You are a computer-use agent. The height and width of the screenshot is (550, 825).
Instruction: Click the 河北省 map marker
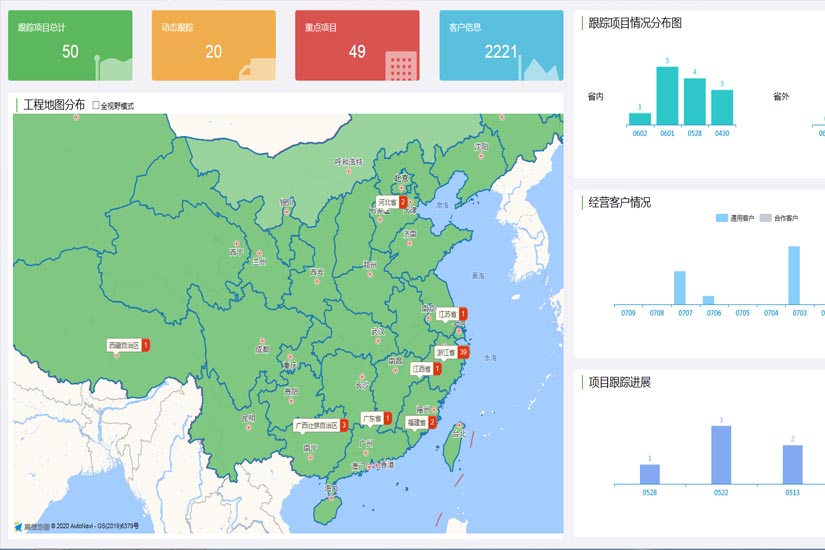coord(392,202)
